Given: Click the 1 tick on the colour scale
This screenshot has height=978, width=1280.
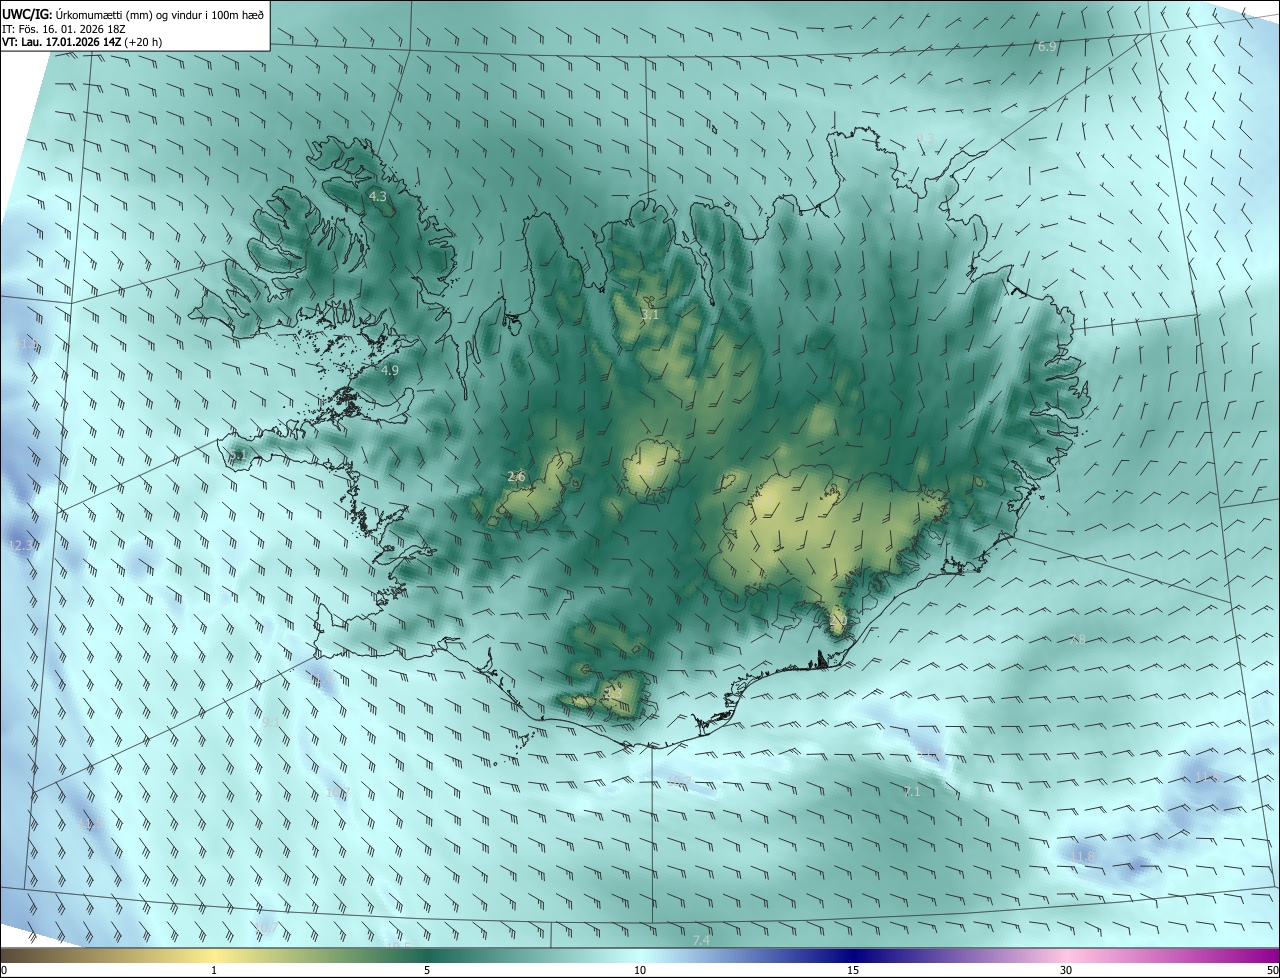Looking at the screenshot, I should tap(214, 970).
